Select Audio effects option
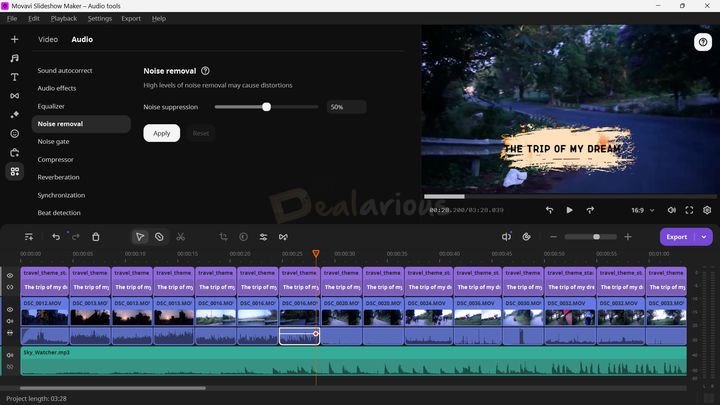The image size is (720, 405). point(57,88)
